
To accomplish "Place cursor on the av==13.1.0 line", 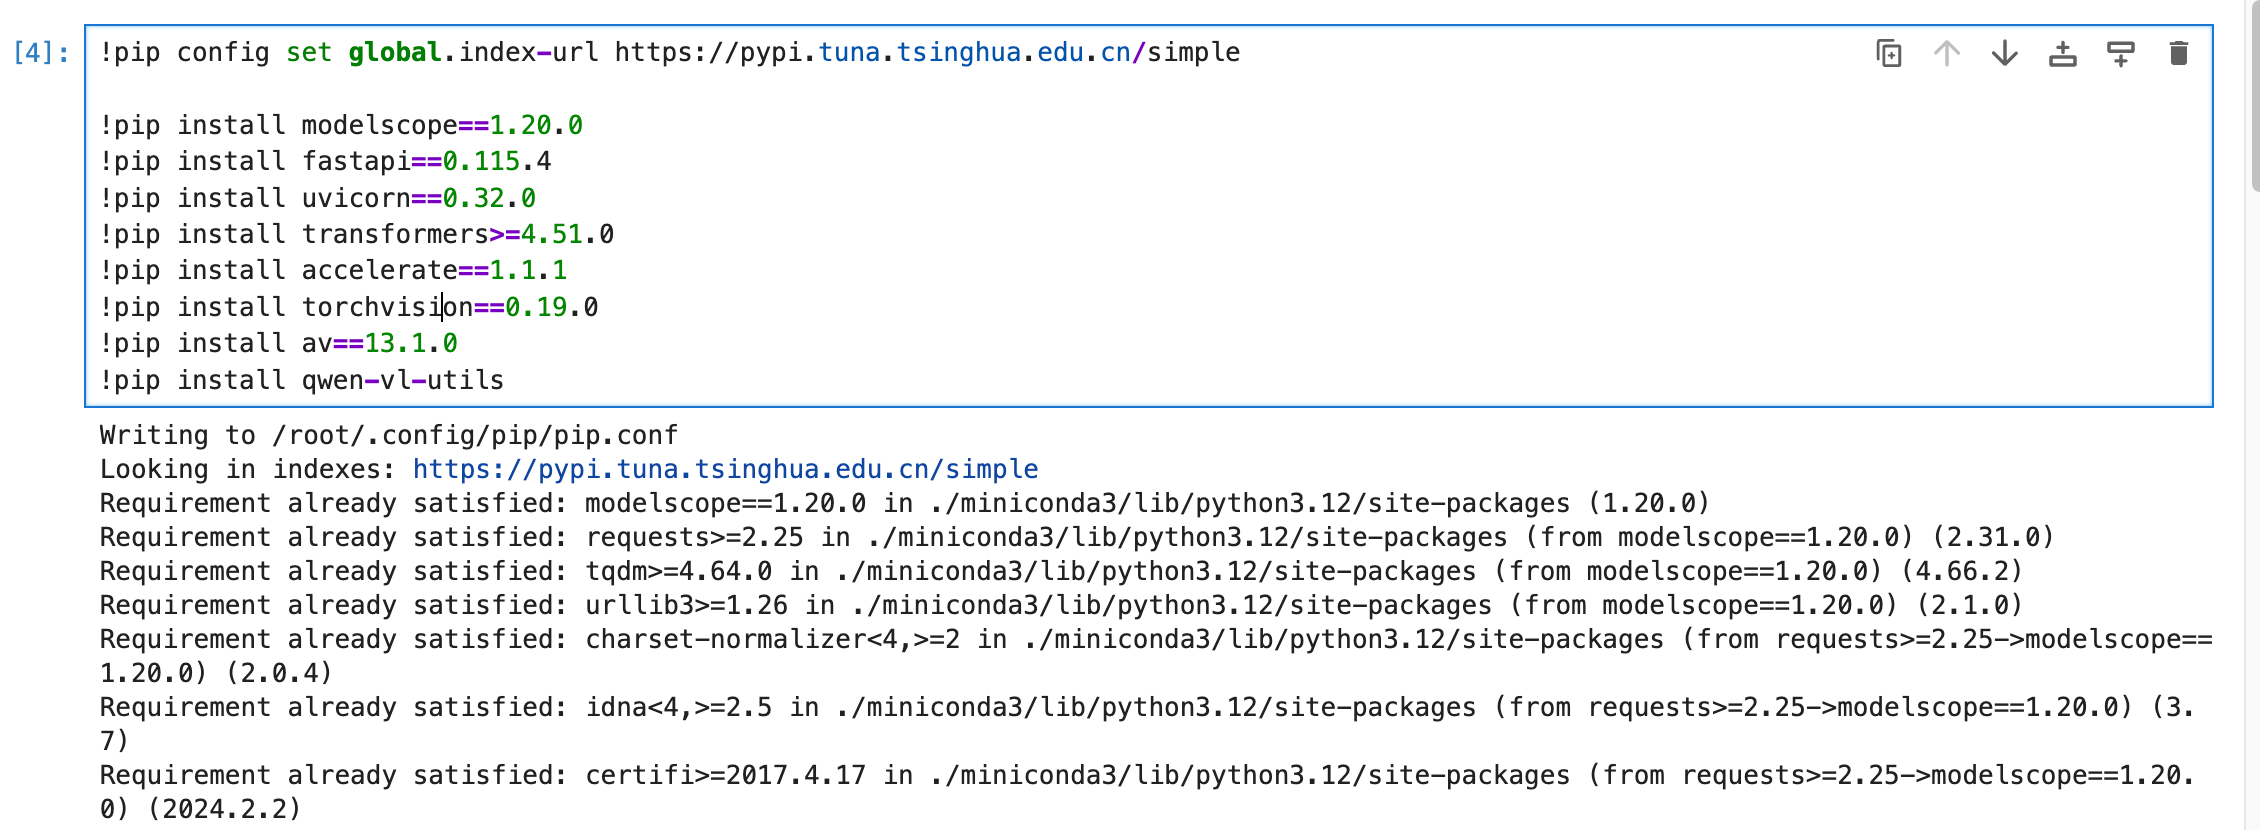I will tap(278, 344).
